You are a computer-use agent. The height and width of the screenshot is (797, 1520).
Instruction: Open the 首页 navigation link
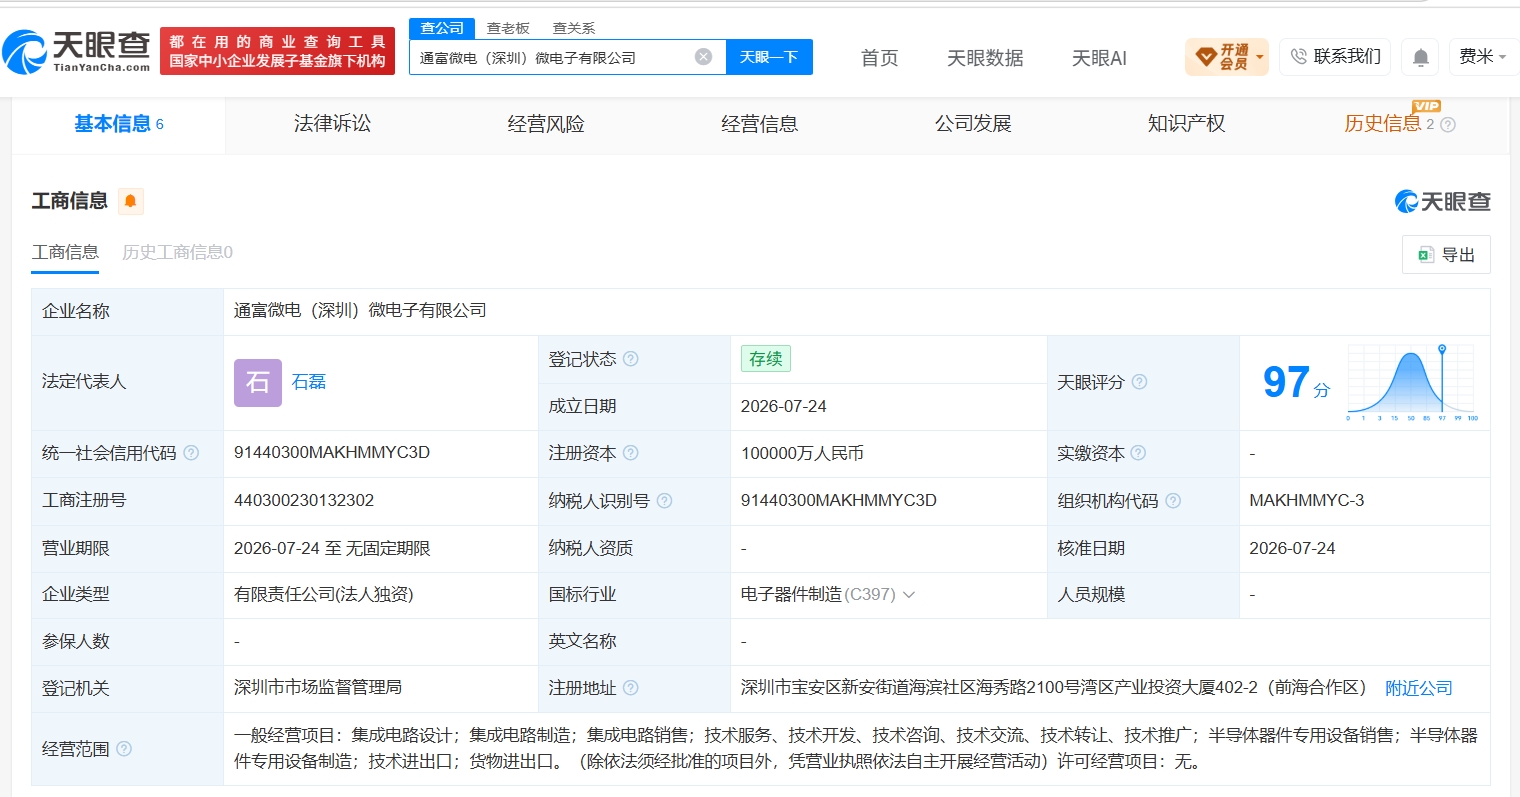[879, 58]
